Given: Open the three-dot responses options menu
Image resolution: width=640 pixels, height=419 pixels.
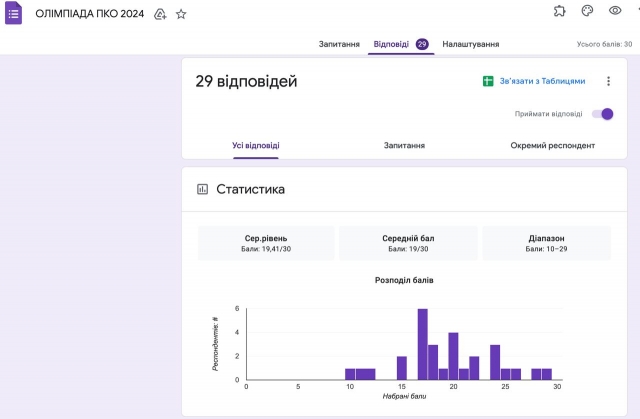Looking at the screenshot, I should tap(608, 81).
